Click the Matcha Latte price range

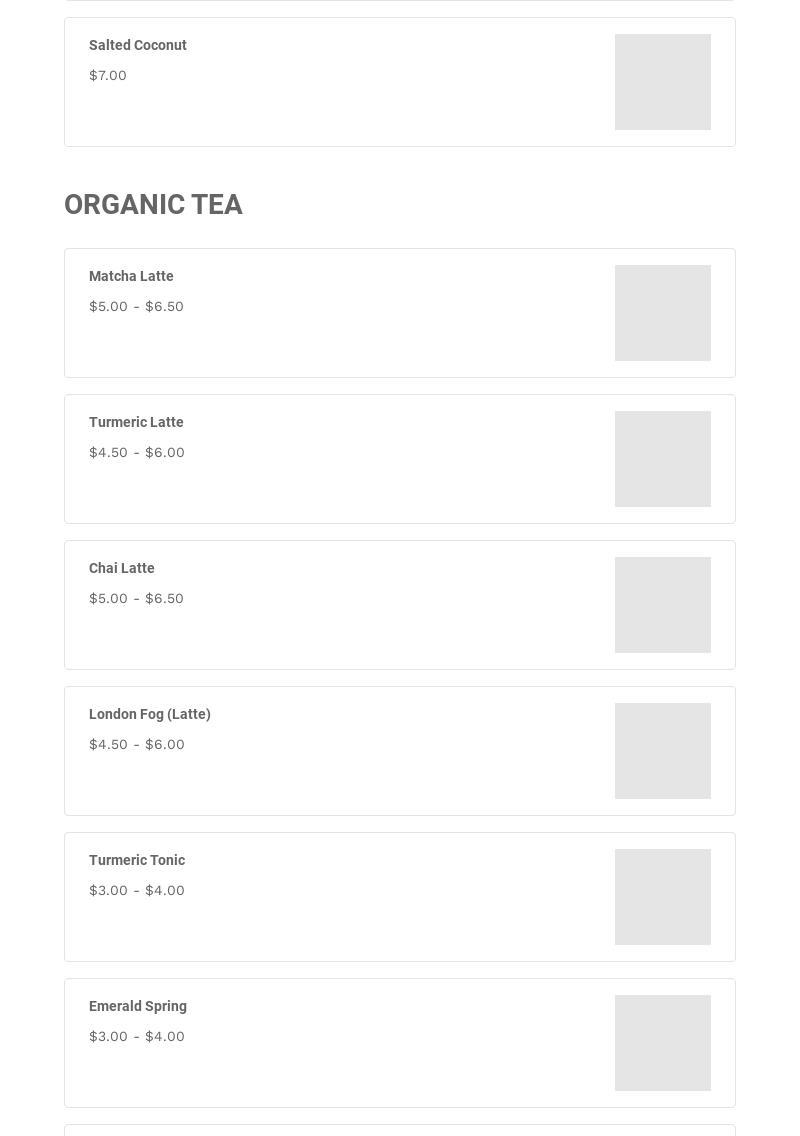click(x=136, y=307)
